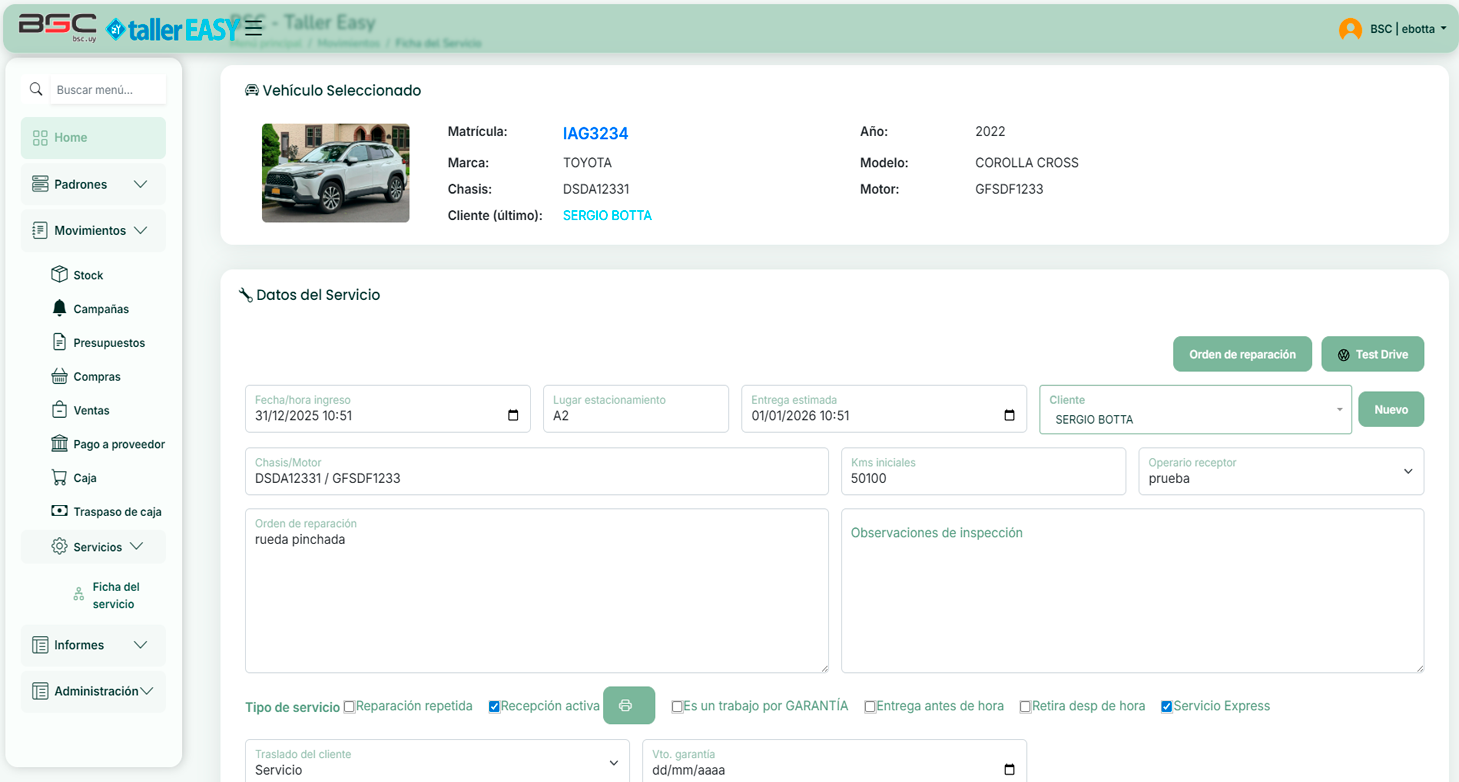This screenshot has width=1459, height=782.
Task: Click the print icon next to Recepción activa
Action: click(x=629, y=706)
